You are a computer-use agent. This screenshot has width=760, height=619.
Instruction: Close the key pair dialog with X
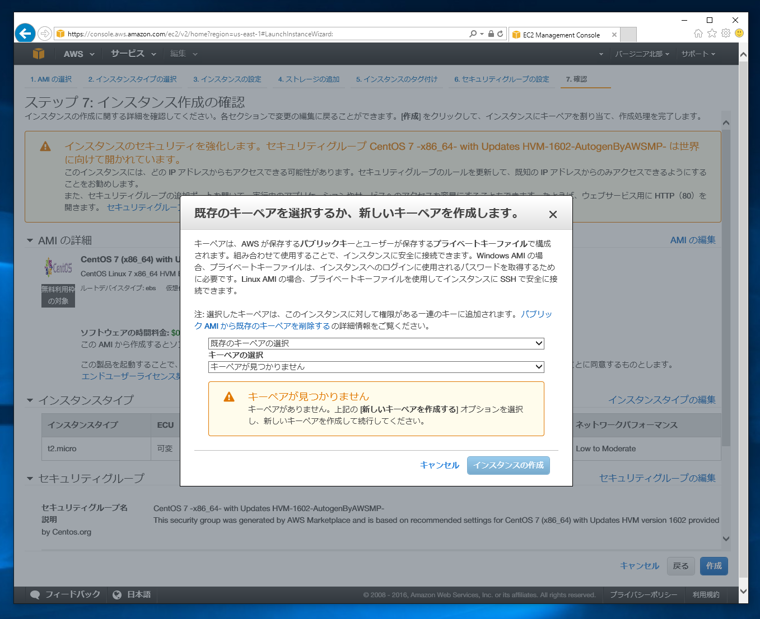[x=553, y=214]
